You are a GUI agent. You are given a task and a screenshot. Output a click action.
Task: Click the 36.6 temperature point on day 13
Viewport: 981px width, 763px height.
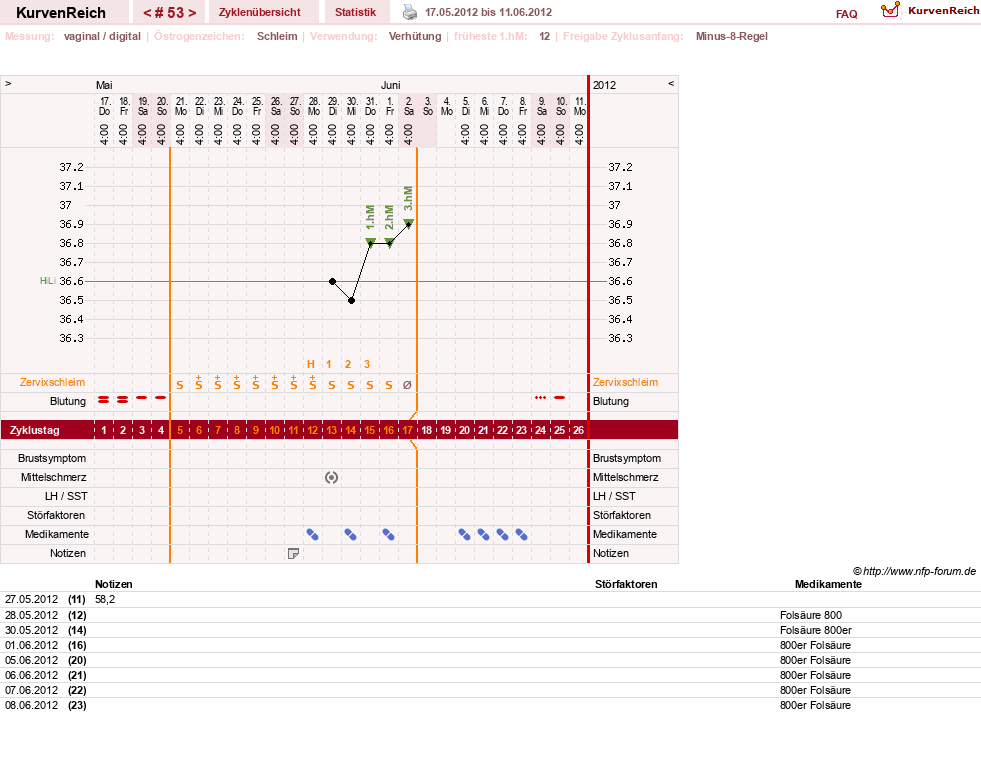(332, 281)
